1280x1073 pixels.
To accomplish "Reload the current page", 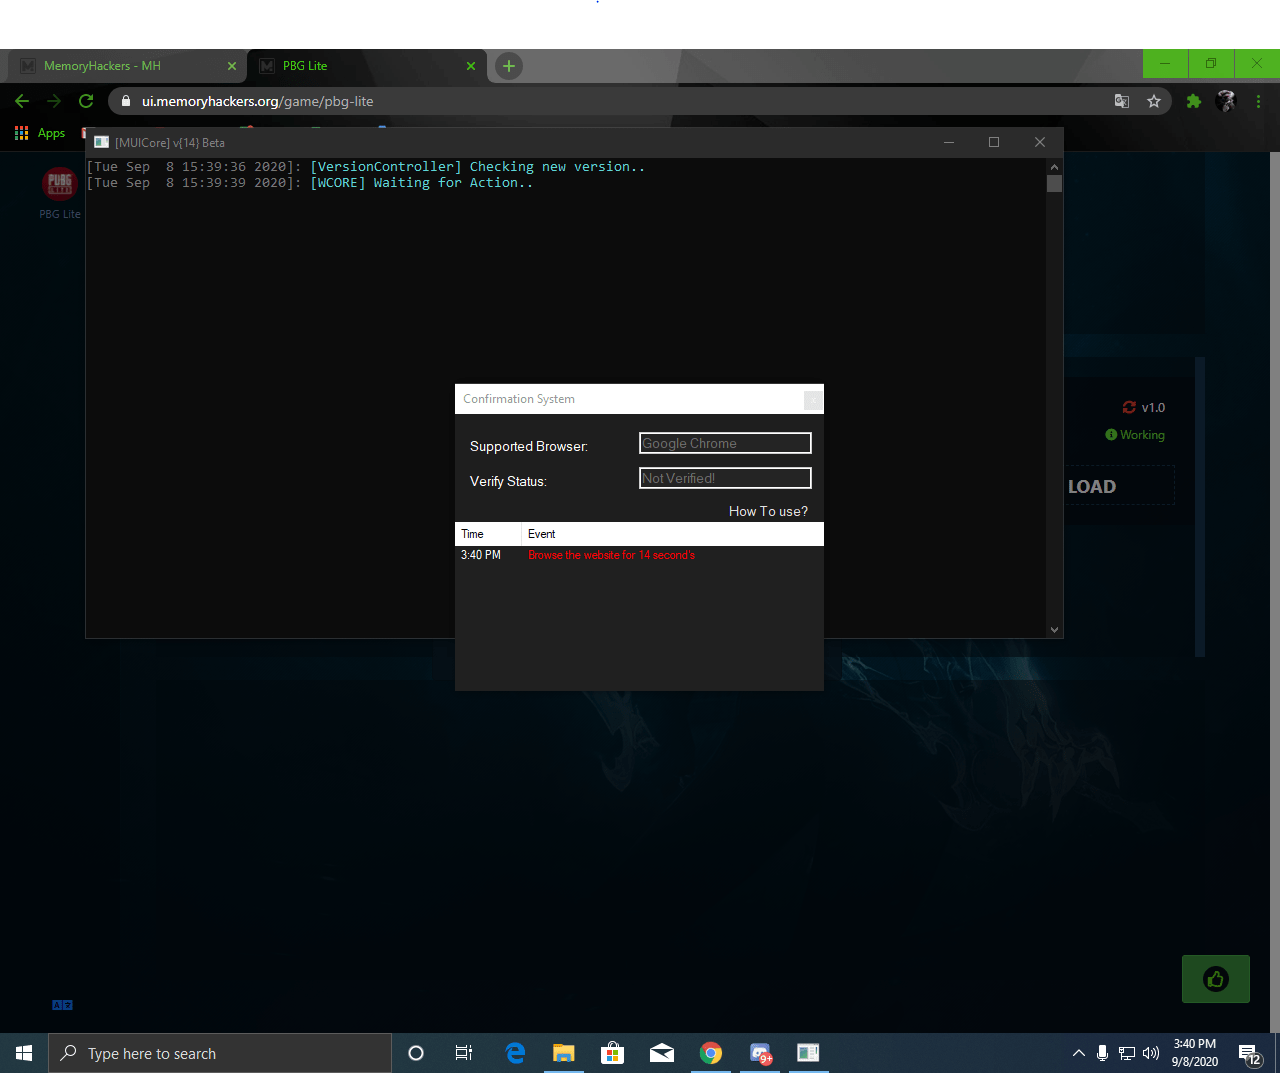I will 86,101.
